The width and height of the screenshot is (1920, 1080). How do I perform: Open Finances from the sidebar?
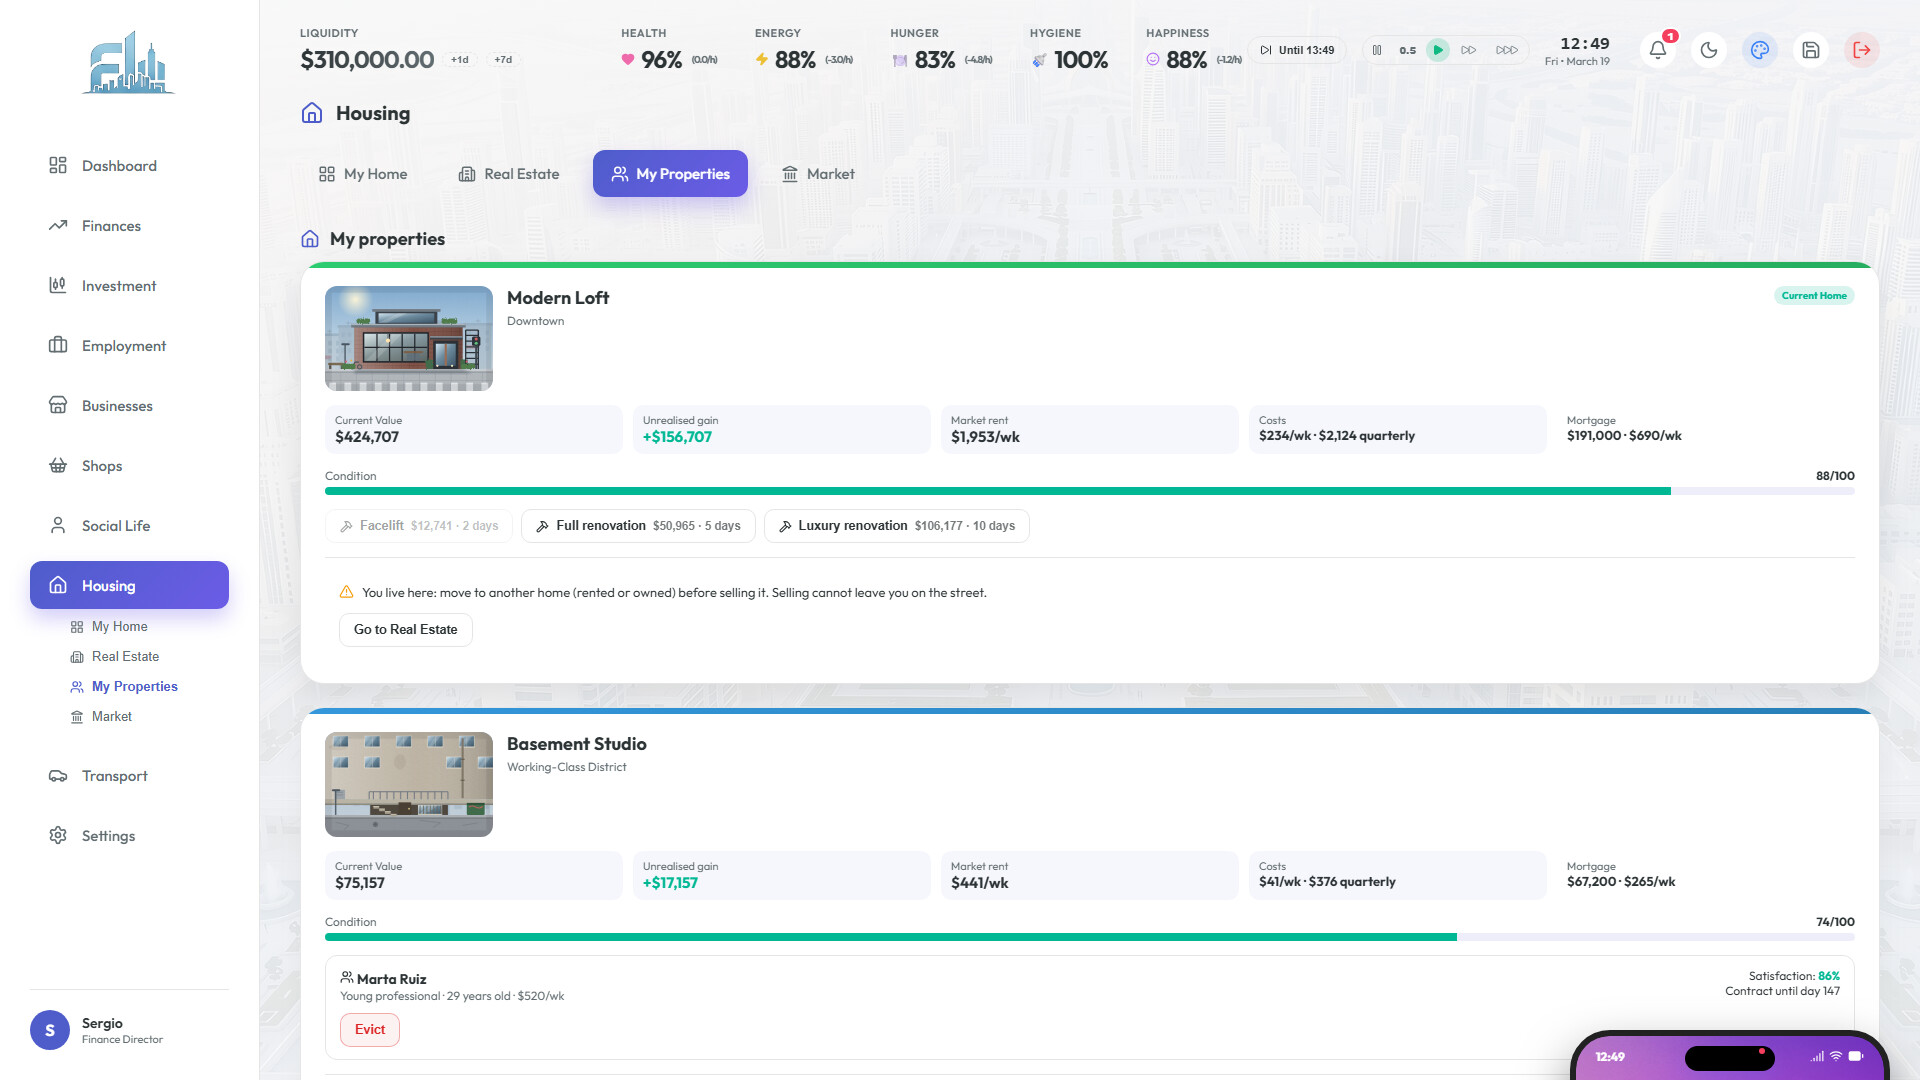129,226
